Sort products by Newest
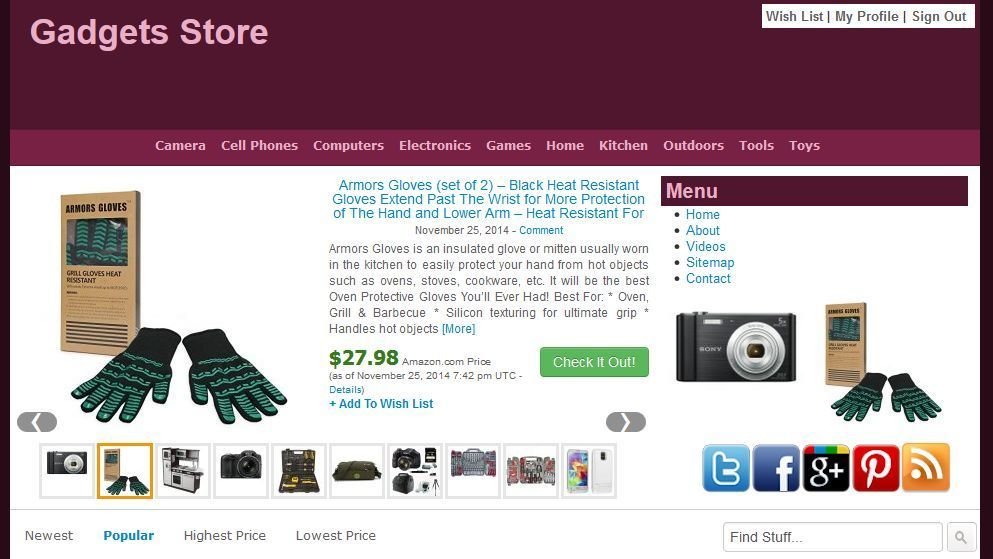Screen dimensions: 993x559 click(49, 536)
